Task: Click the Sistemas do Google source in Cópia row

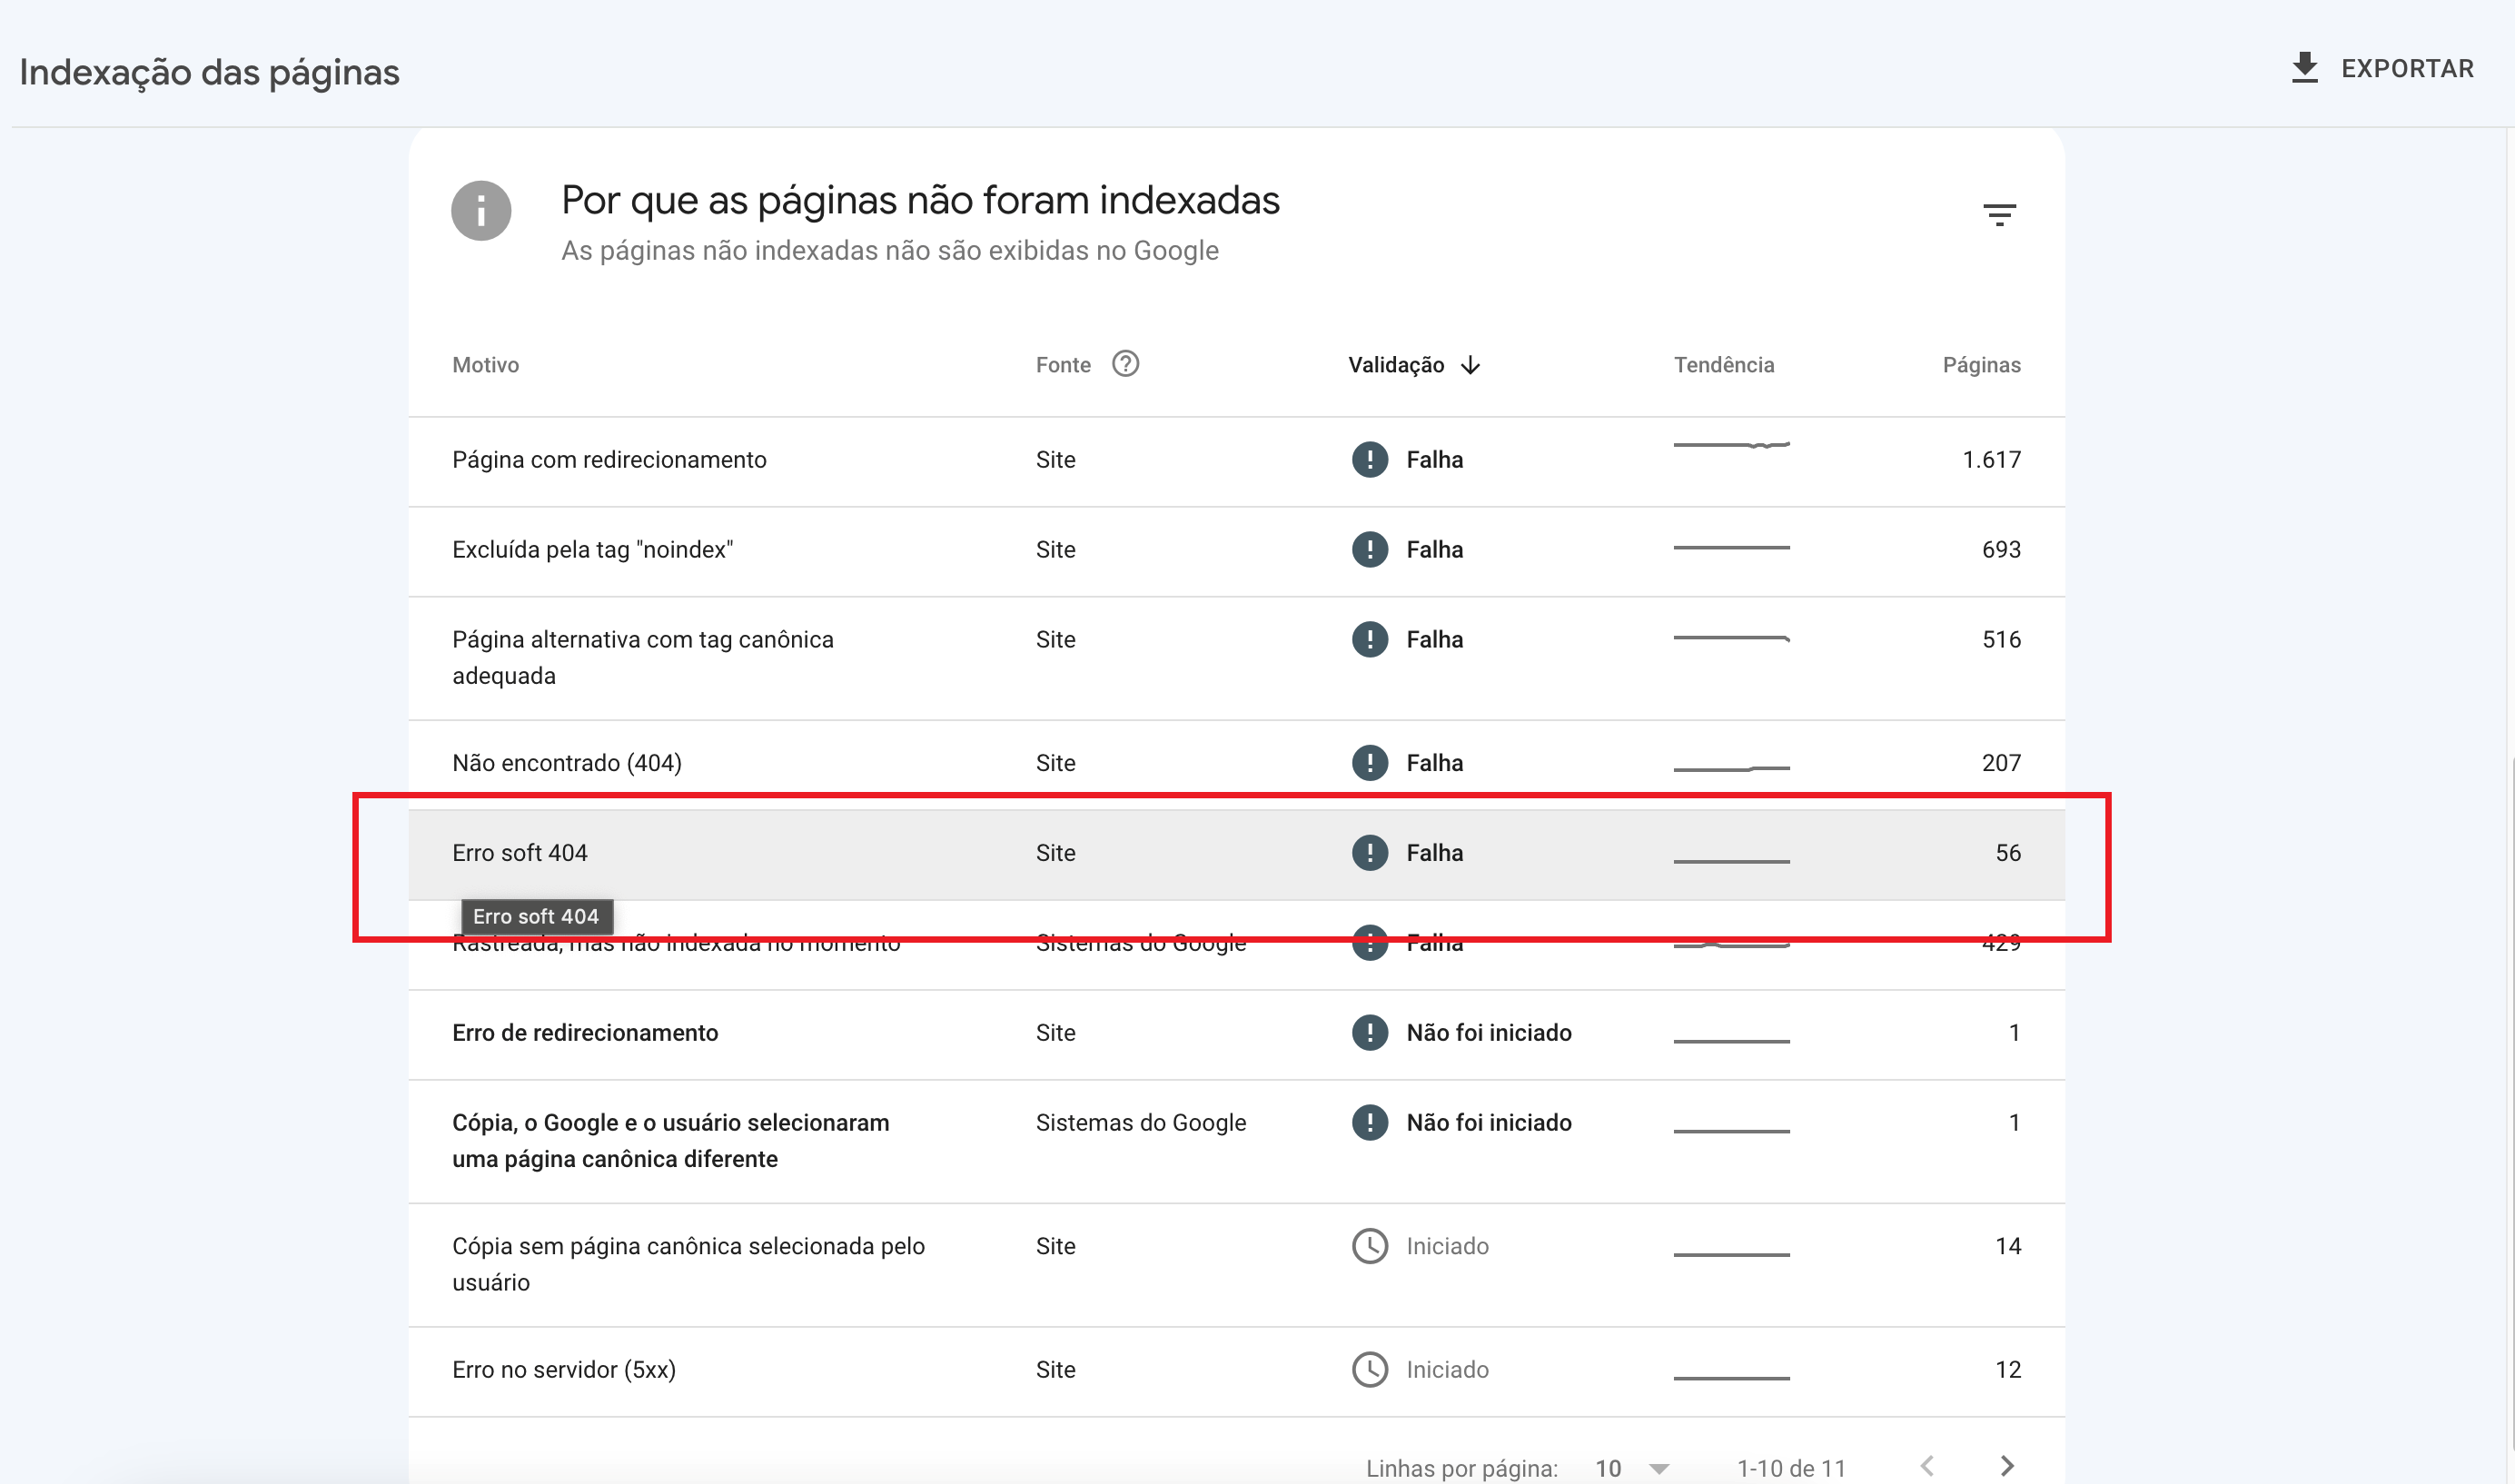Action: click(x=1141, y=1123)
